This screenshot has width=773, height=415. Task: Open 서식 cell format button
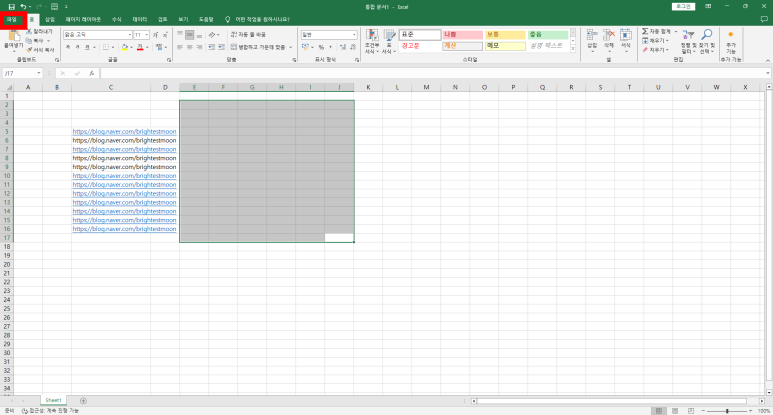626,41
